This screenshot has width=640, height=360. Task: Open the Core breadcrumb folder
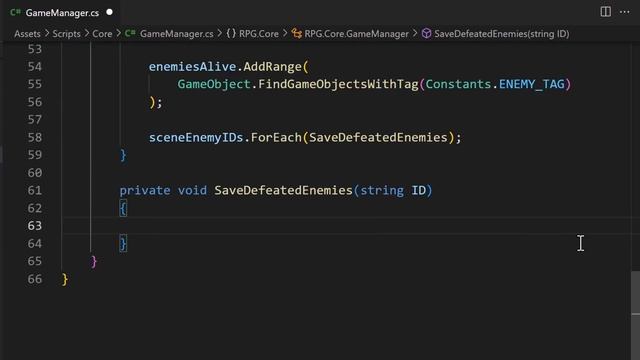(102, 34)
